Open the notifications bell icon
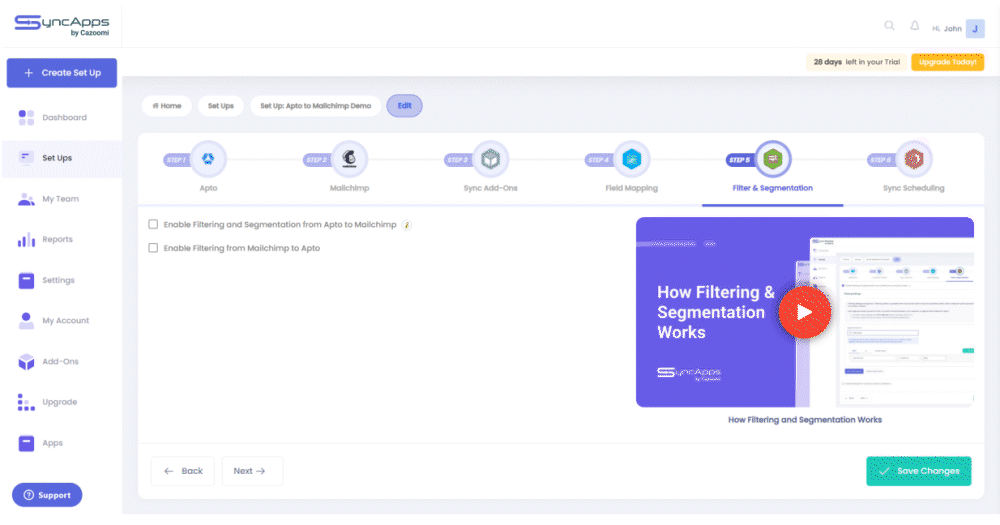 tap(915, 26)
